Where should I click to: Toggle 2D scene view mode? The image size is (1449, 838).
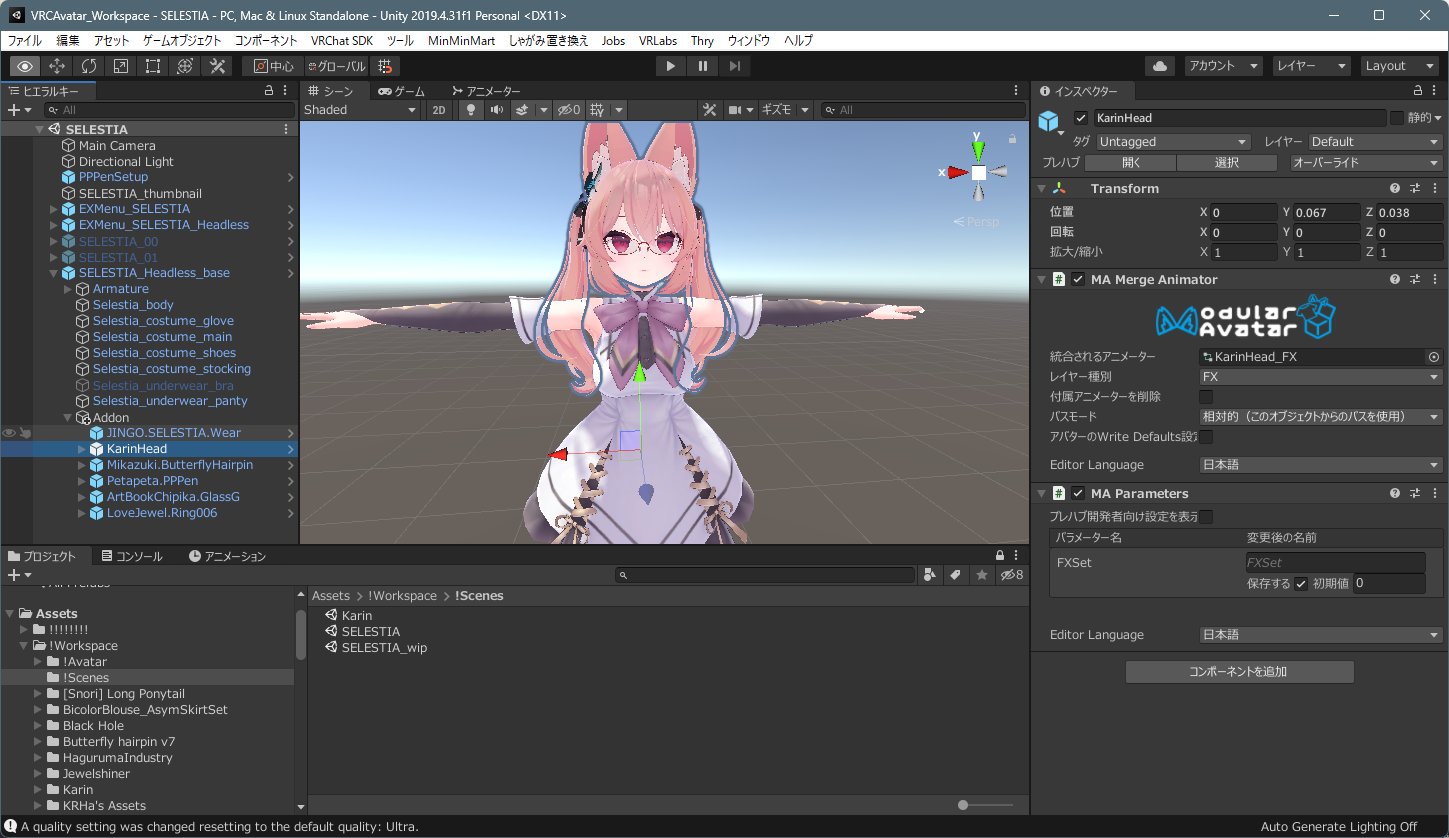point(439,110)
